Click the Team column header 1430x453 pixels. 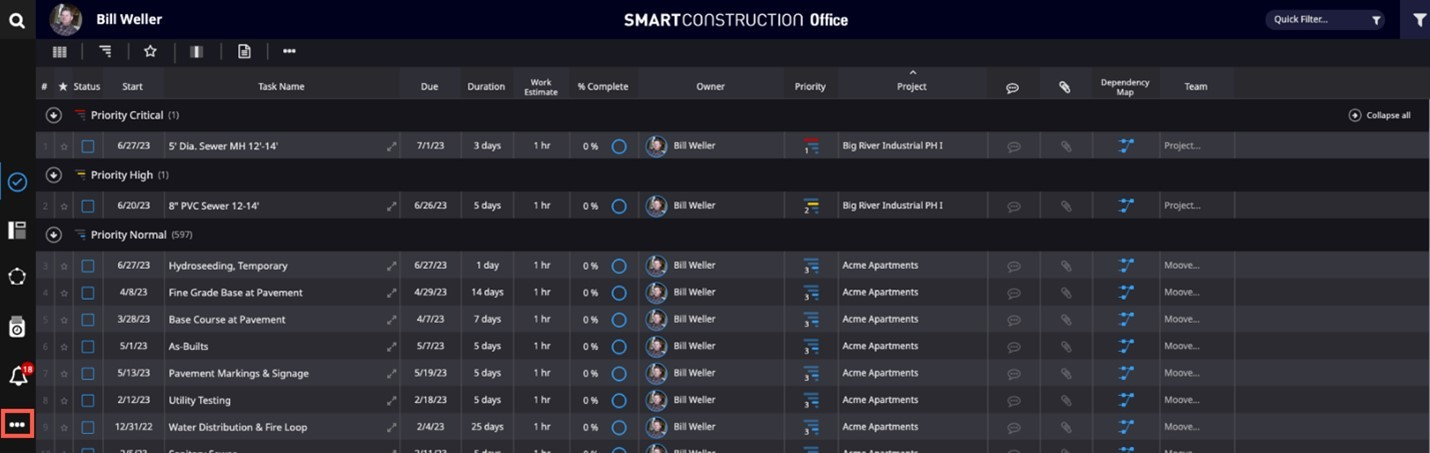point(1196,87)
